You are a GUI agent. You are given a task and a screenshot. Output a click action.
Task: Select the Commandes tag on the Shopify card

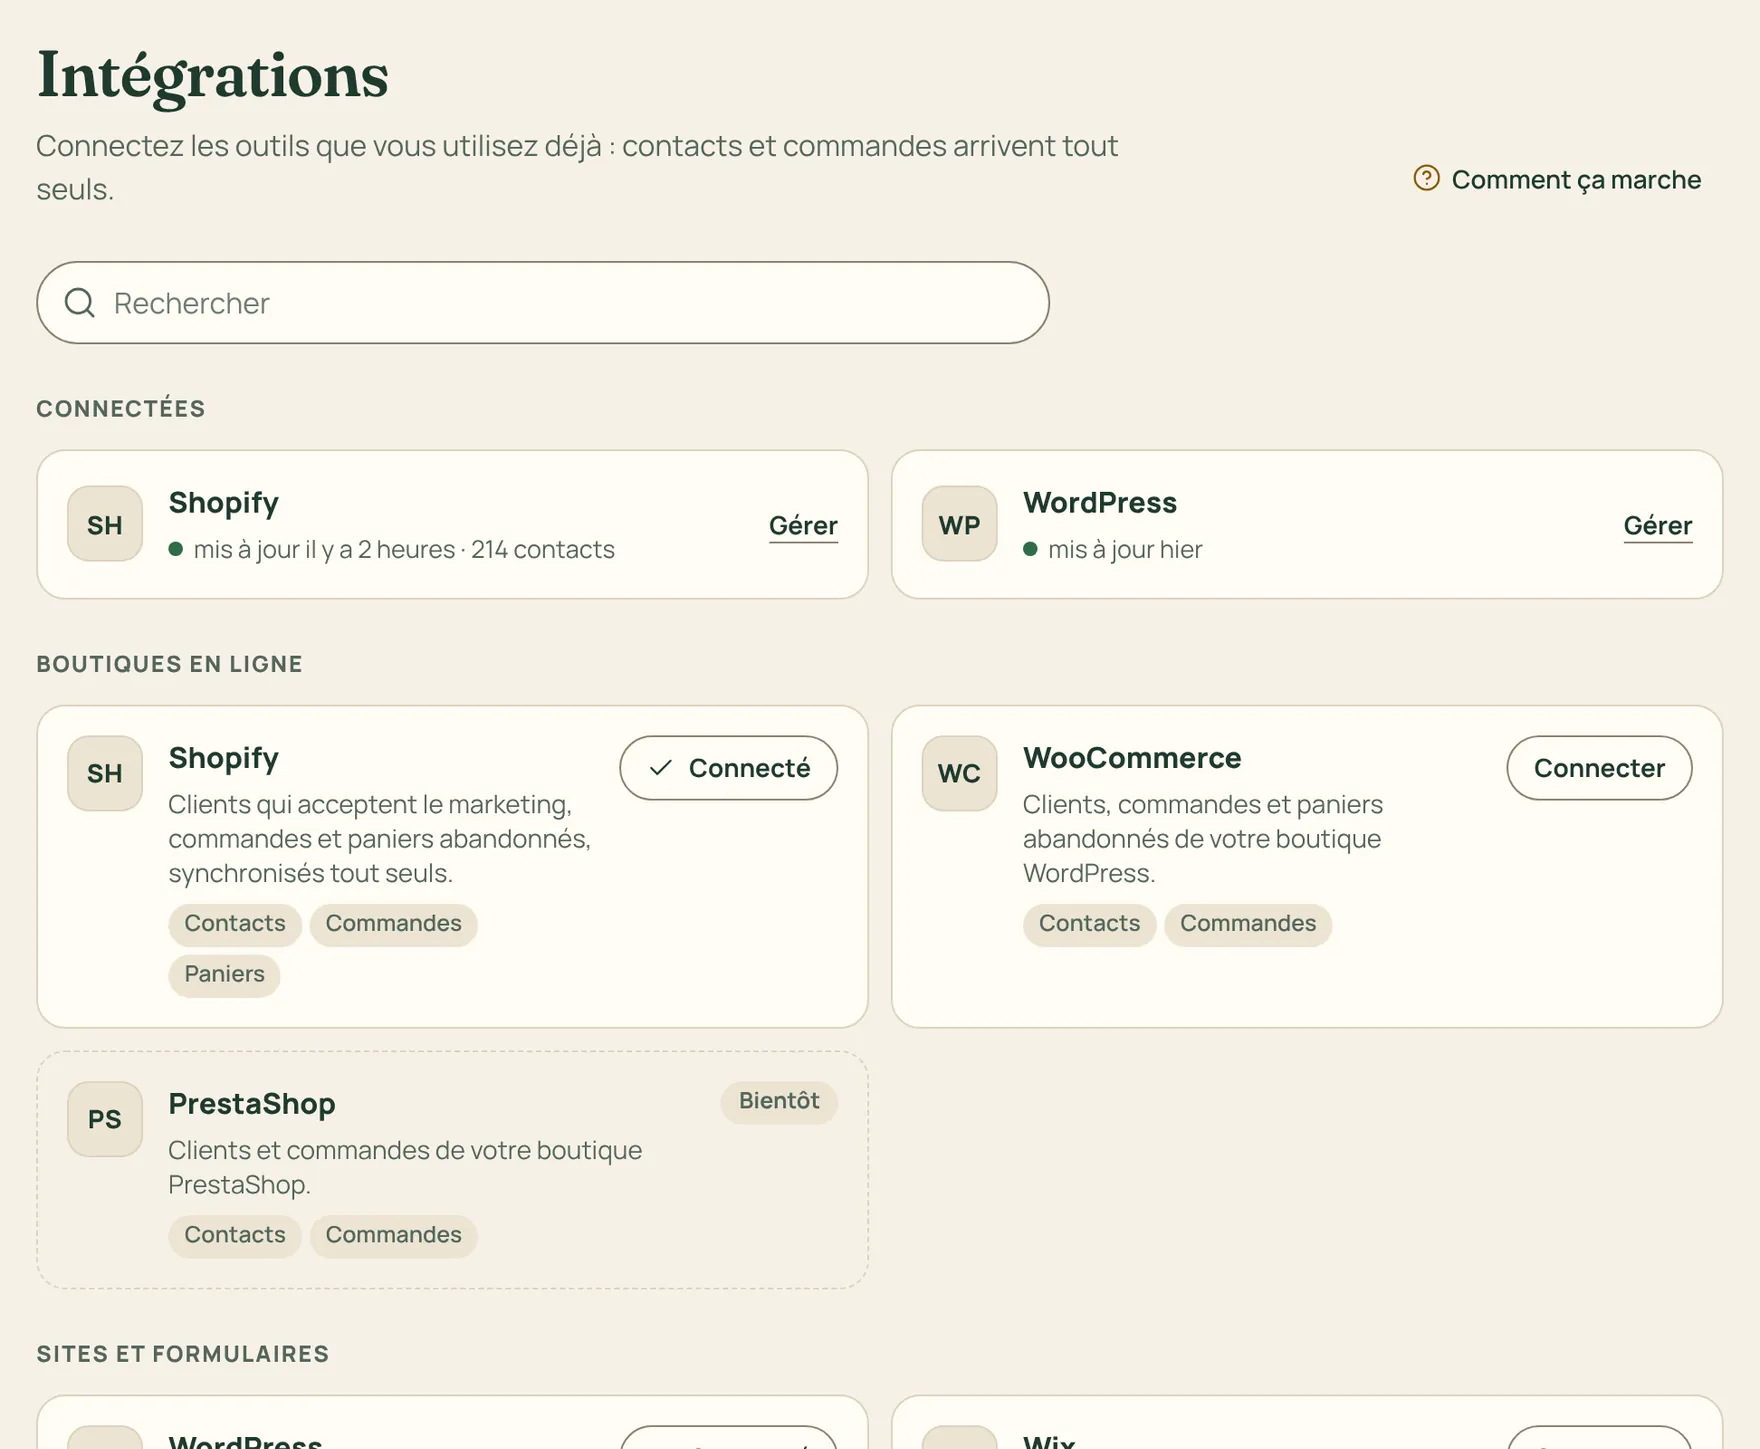click(393, 924)
